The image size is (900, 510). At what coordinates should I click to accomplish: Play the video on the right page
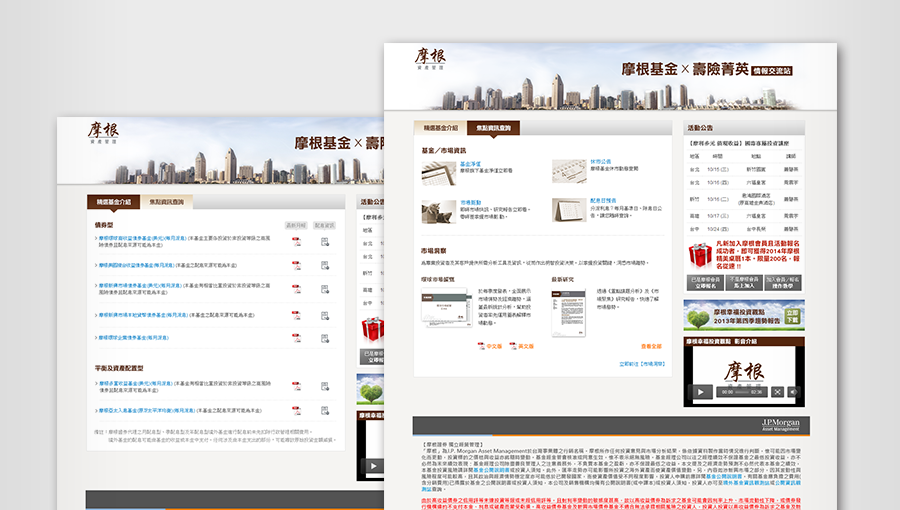point(700,392)
